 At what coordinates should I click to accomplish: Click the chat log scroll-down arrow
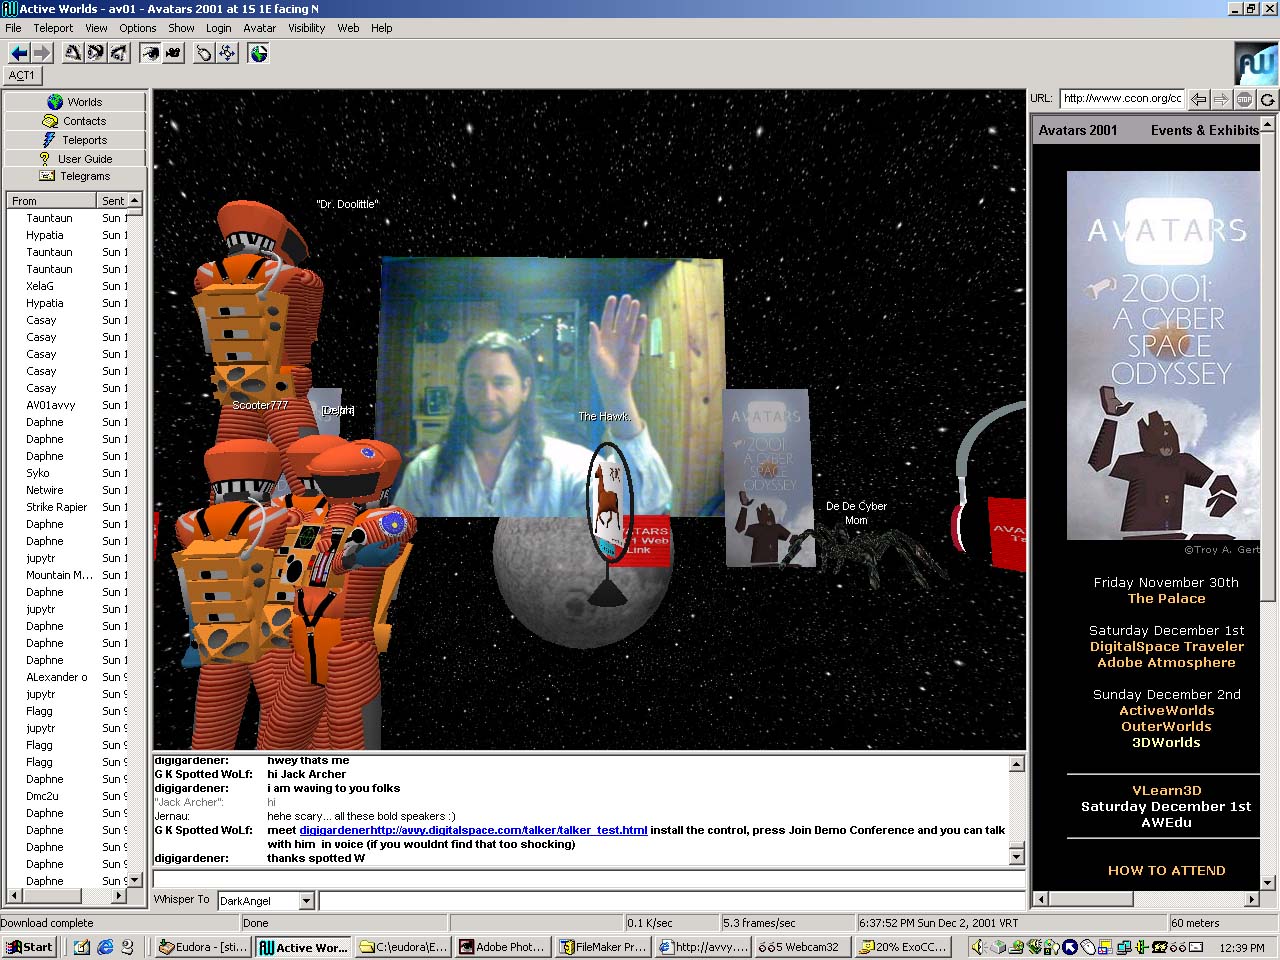[x=1016, y=856]
